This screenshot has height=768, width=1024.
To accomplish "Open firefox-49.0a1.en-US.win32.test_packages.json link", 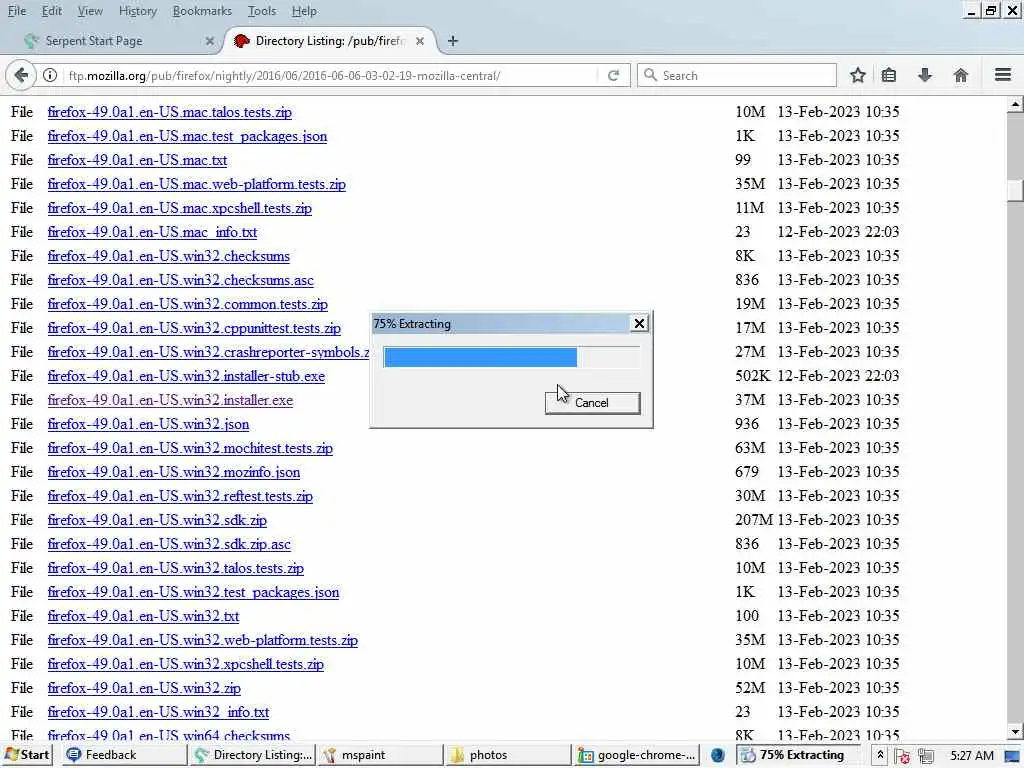I will click(x=193, y=592).
